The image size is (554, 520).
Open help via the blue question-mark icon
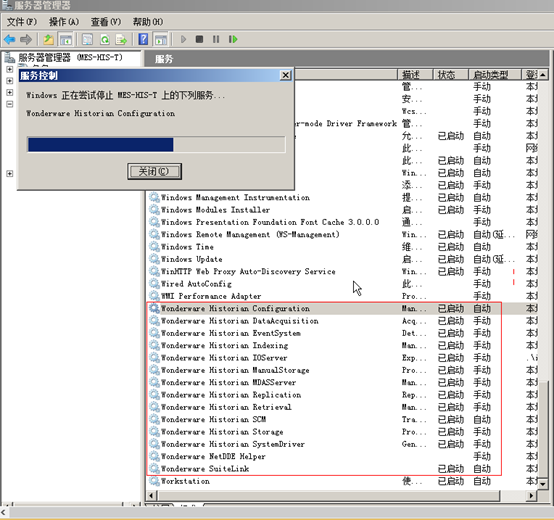(143, 39)
